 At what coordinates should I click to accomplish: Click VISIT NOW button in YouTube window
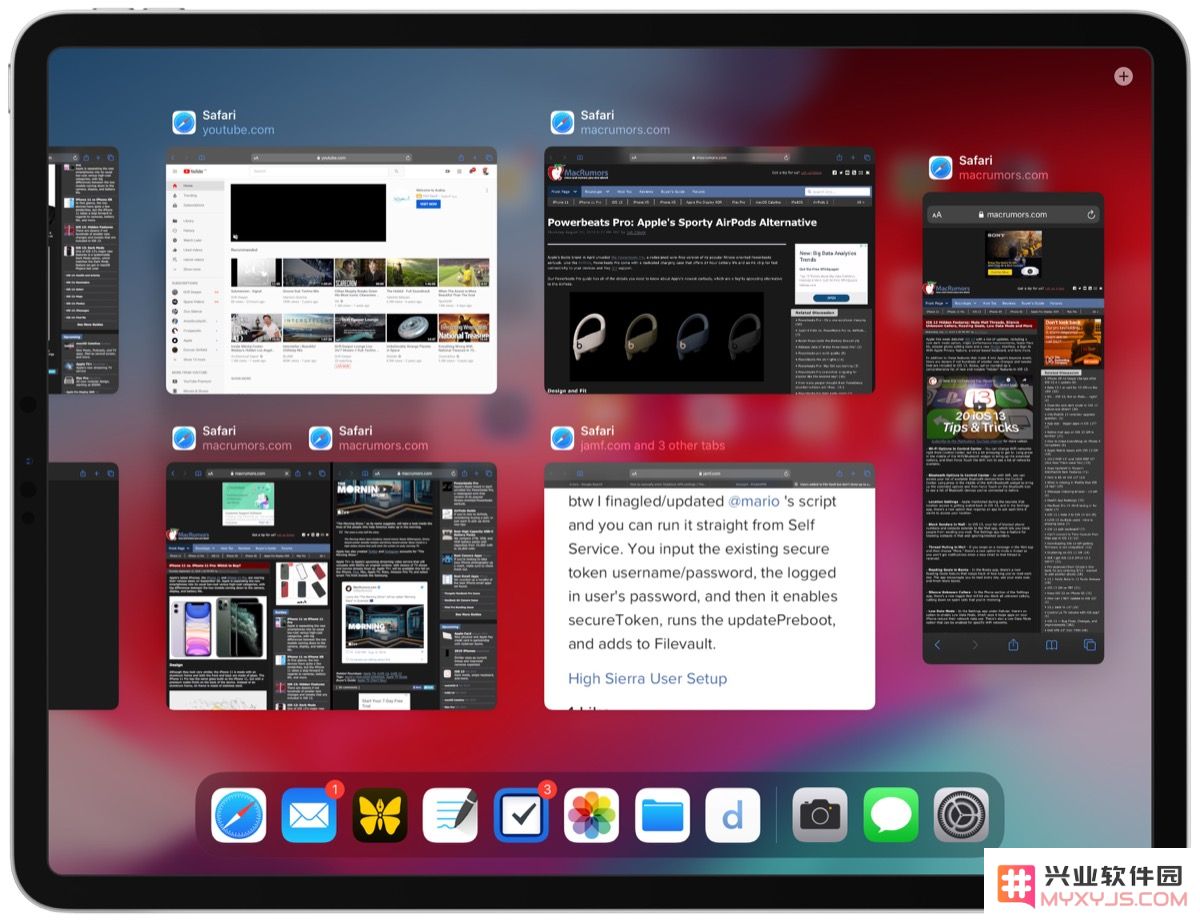coord(429,203)
